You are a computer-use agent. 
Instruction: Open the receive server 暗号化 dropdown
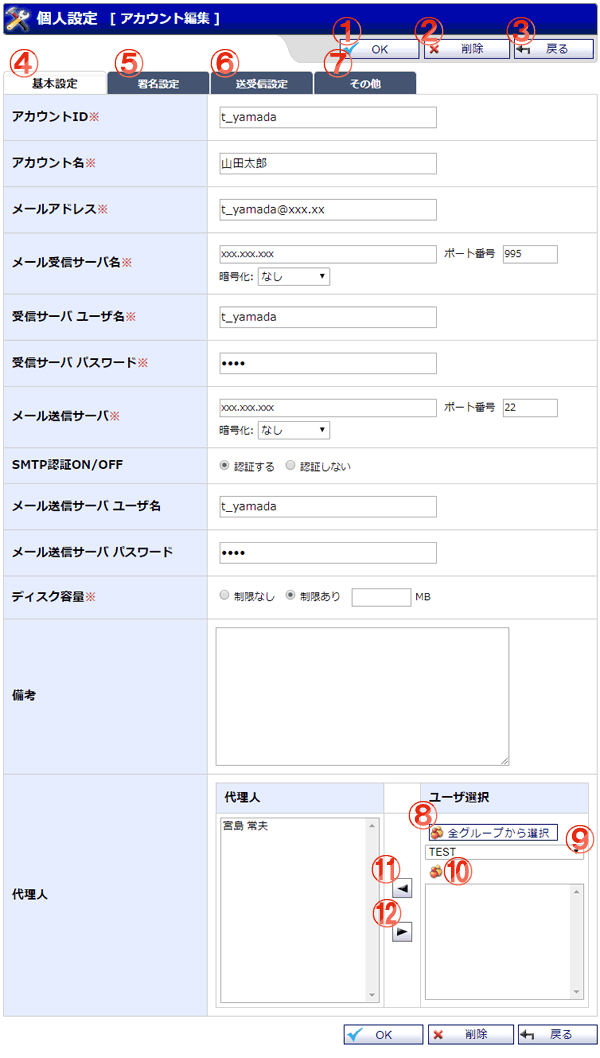(294, 277)
